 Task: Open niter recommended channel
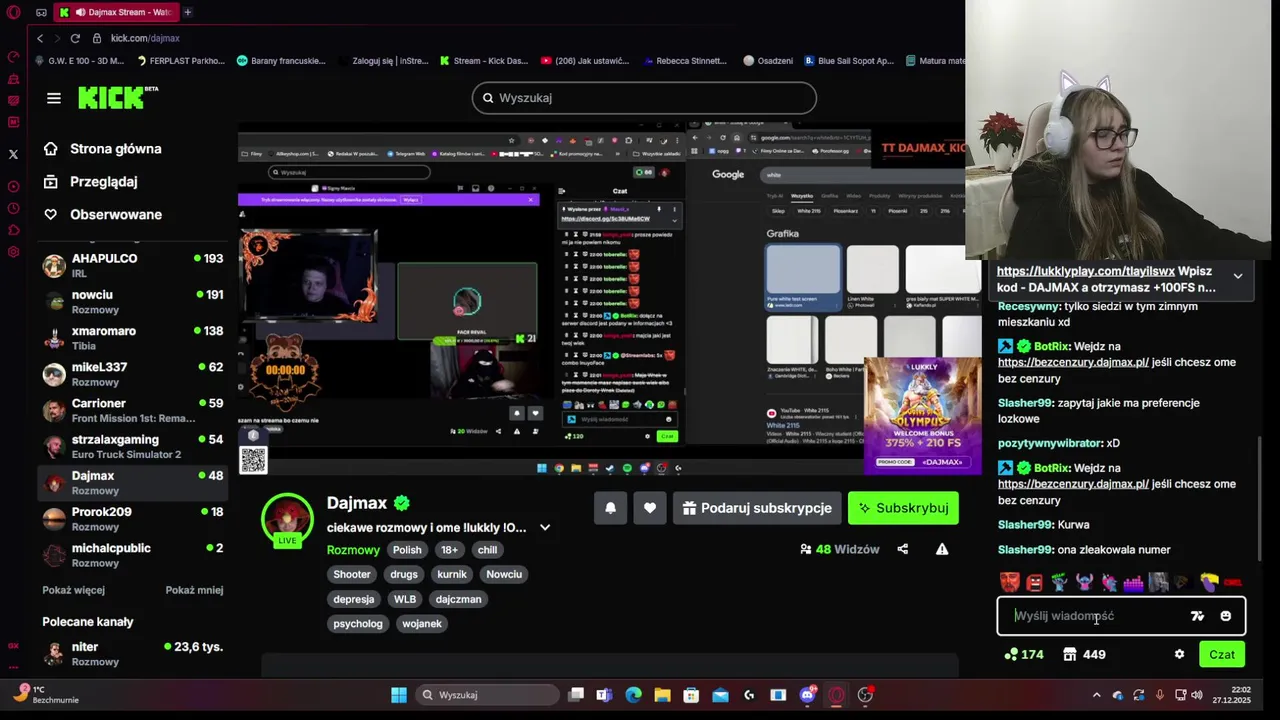coord(133,654)
